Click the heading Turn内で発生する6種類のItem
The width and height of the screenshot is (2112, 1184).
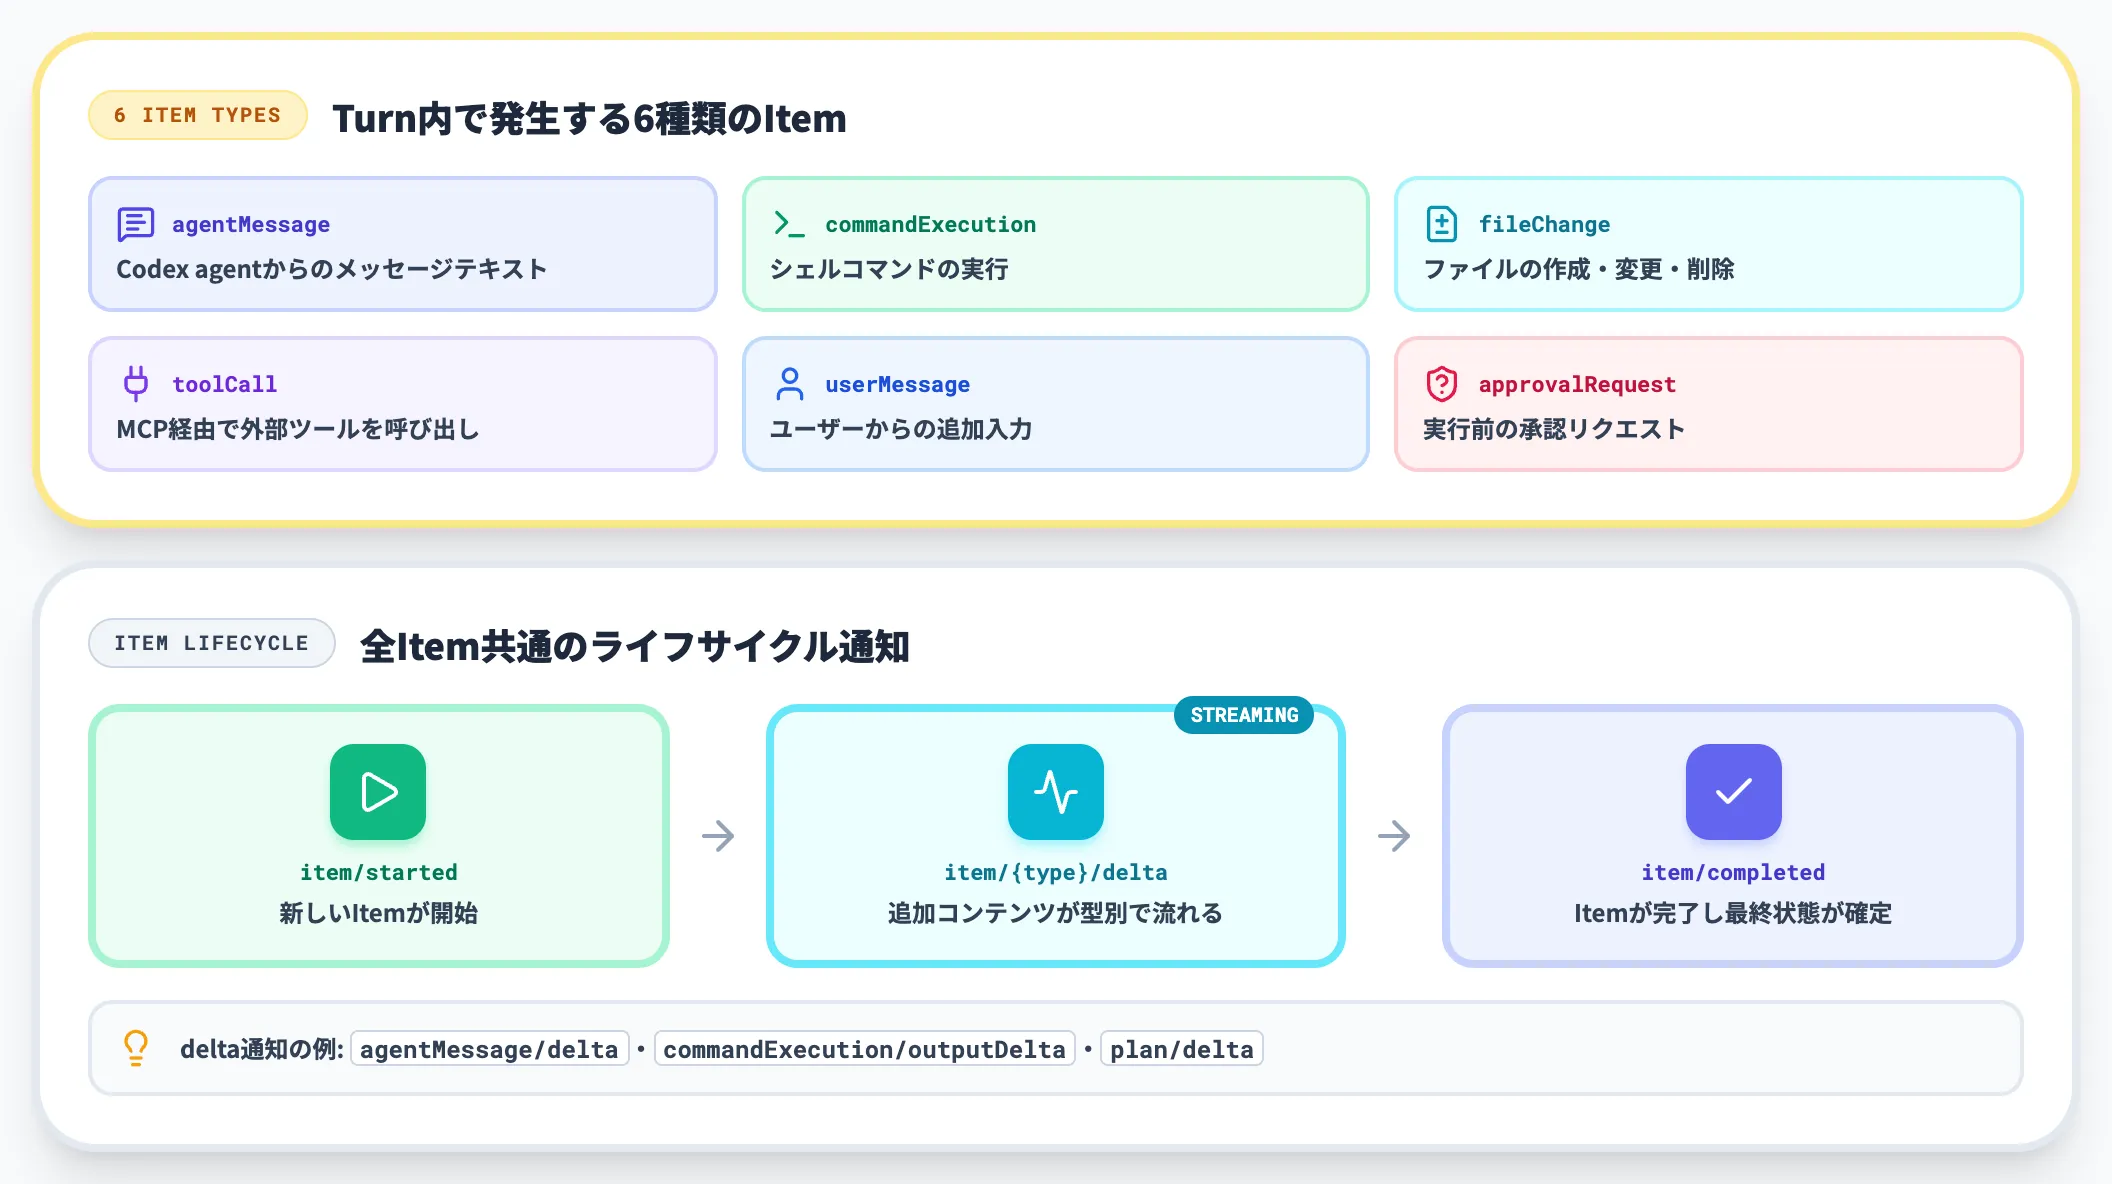589,118
